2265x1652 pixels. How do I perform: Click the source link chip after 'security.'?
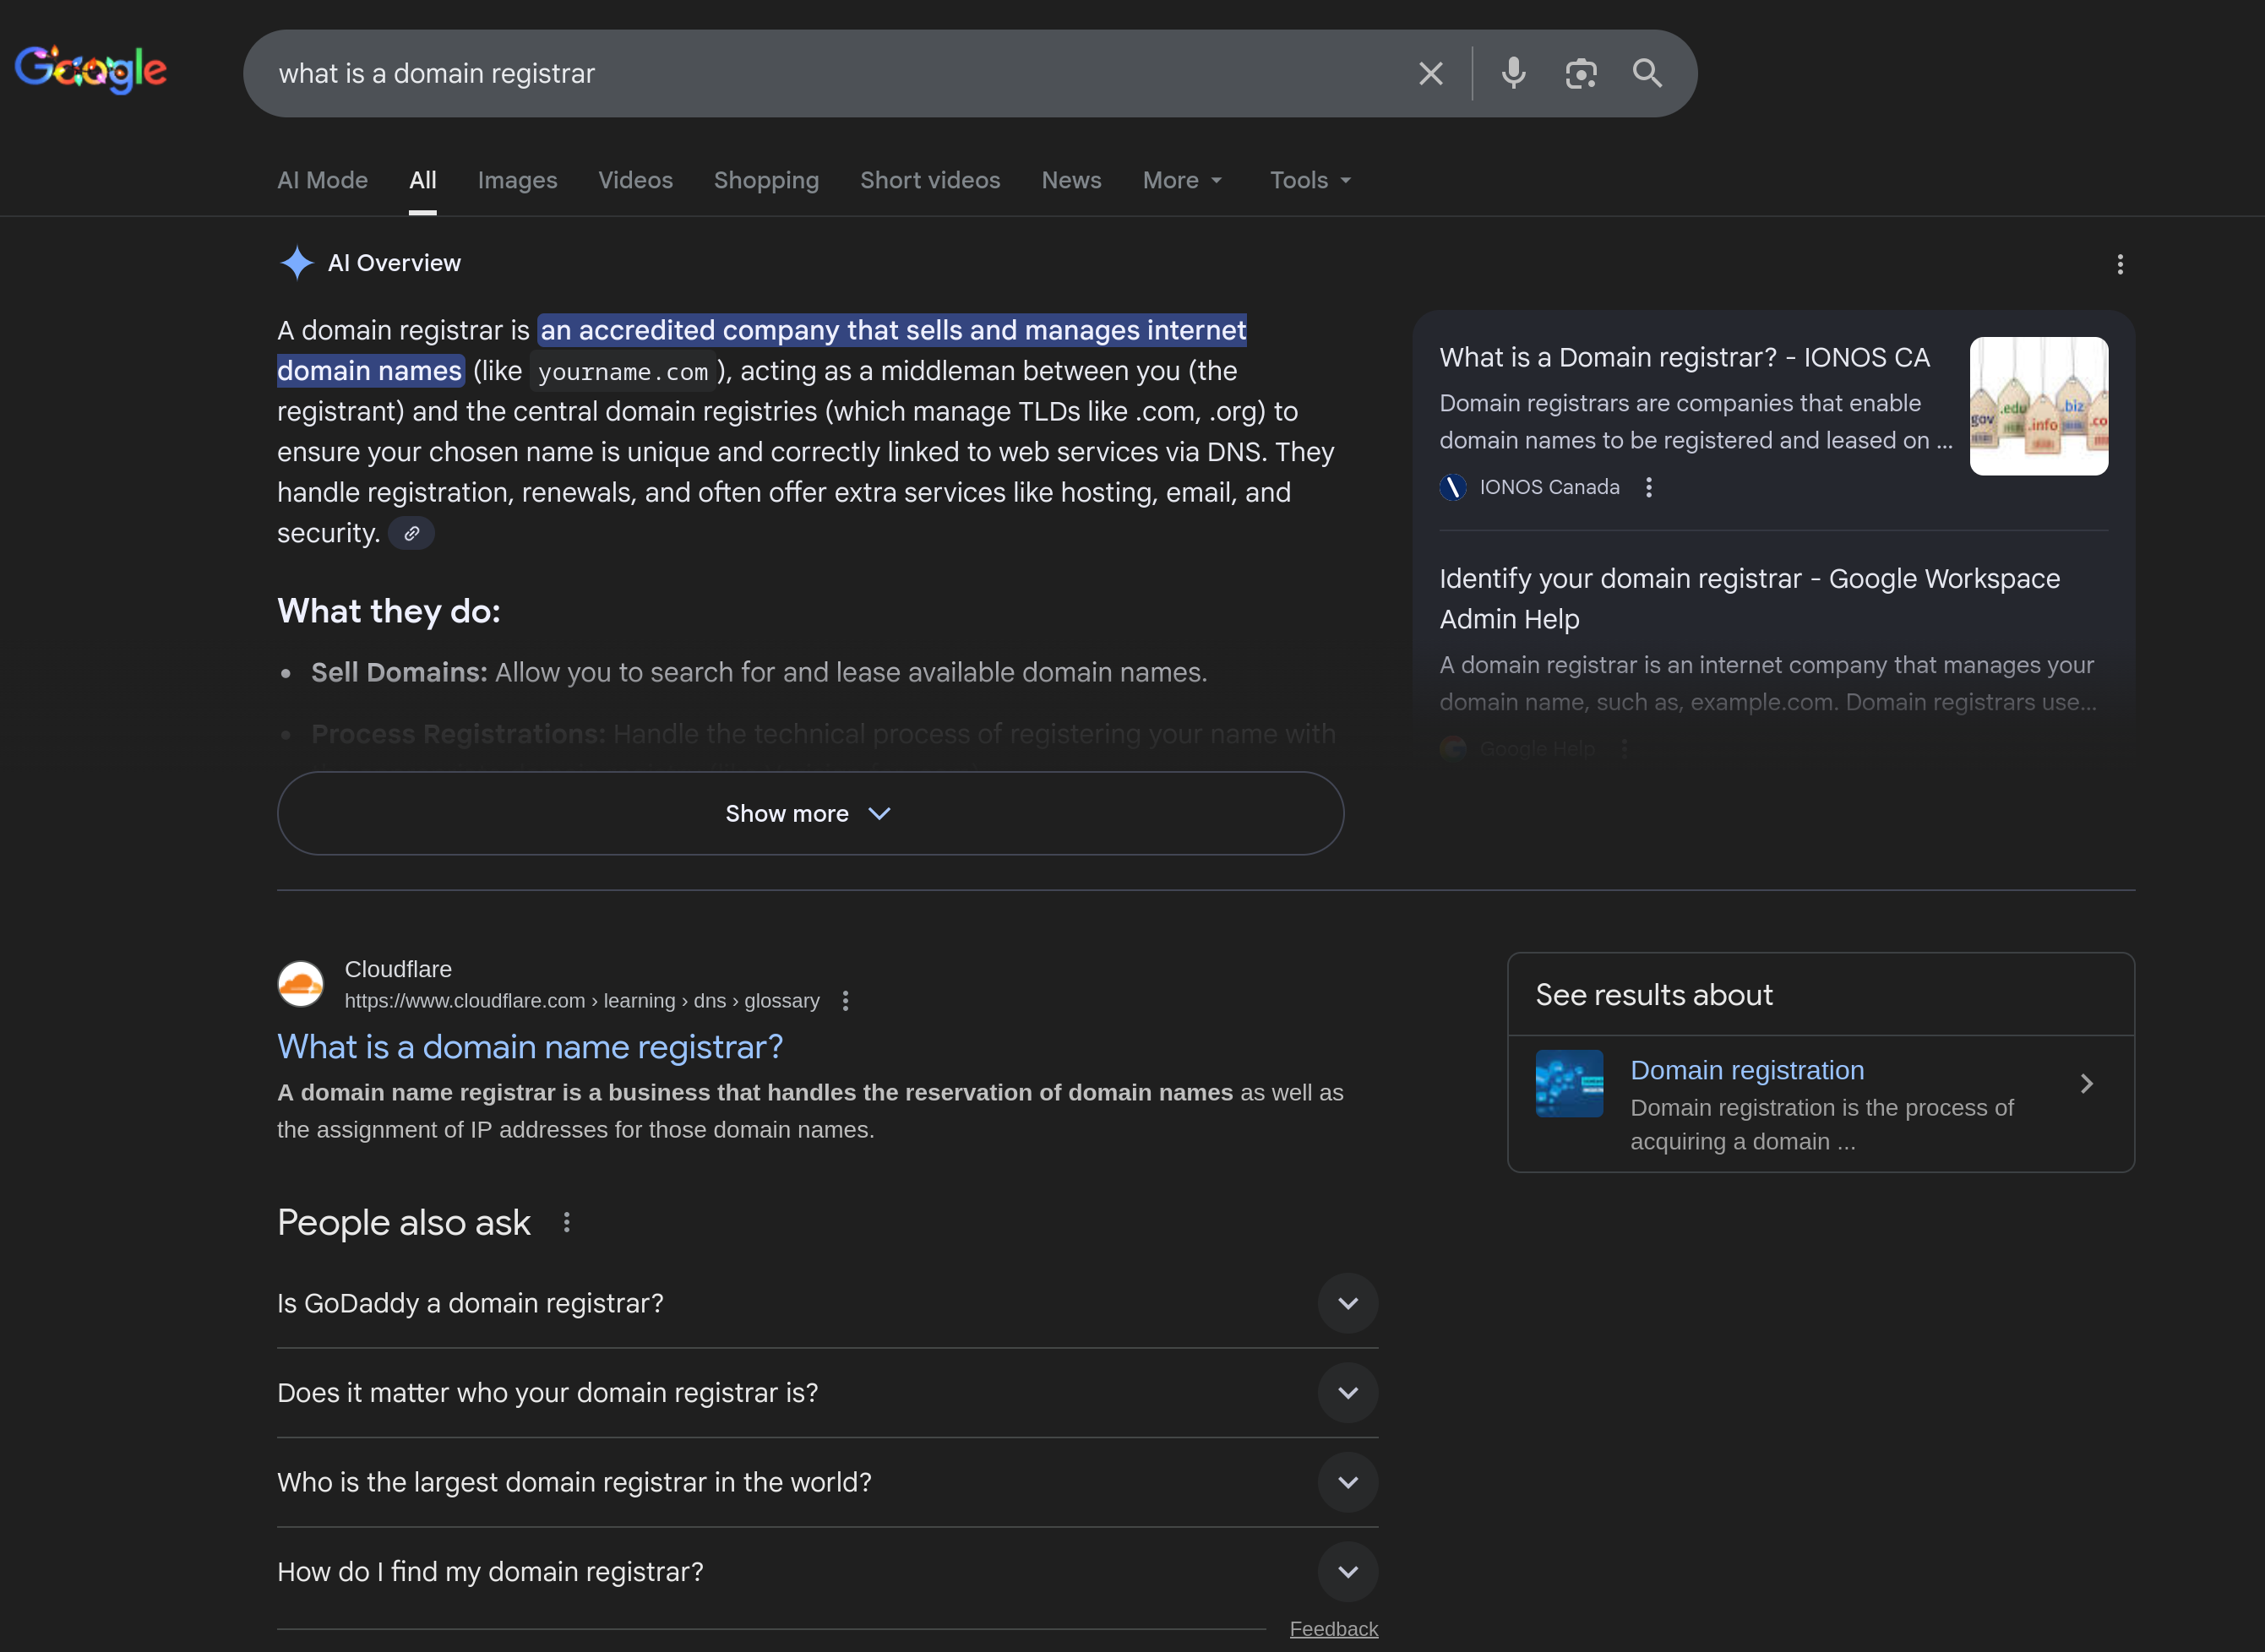[x=411, y=534]
